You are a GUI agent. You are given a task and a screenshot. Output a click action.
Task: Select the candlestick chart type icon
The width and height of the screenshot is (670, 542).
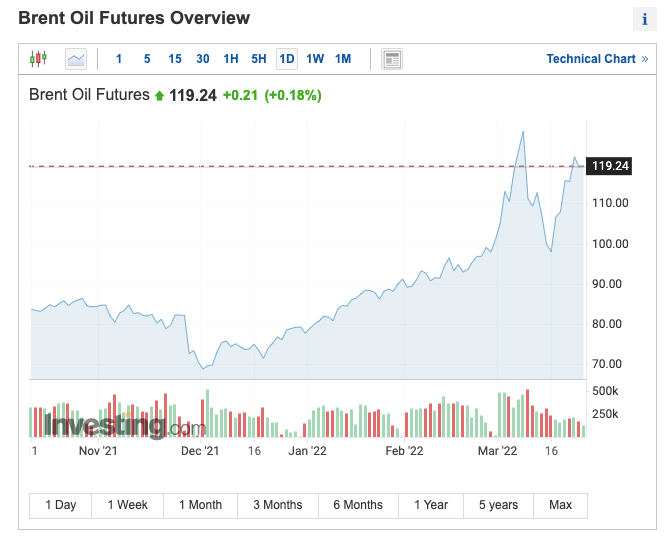coord(38,59)
